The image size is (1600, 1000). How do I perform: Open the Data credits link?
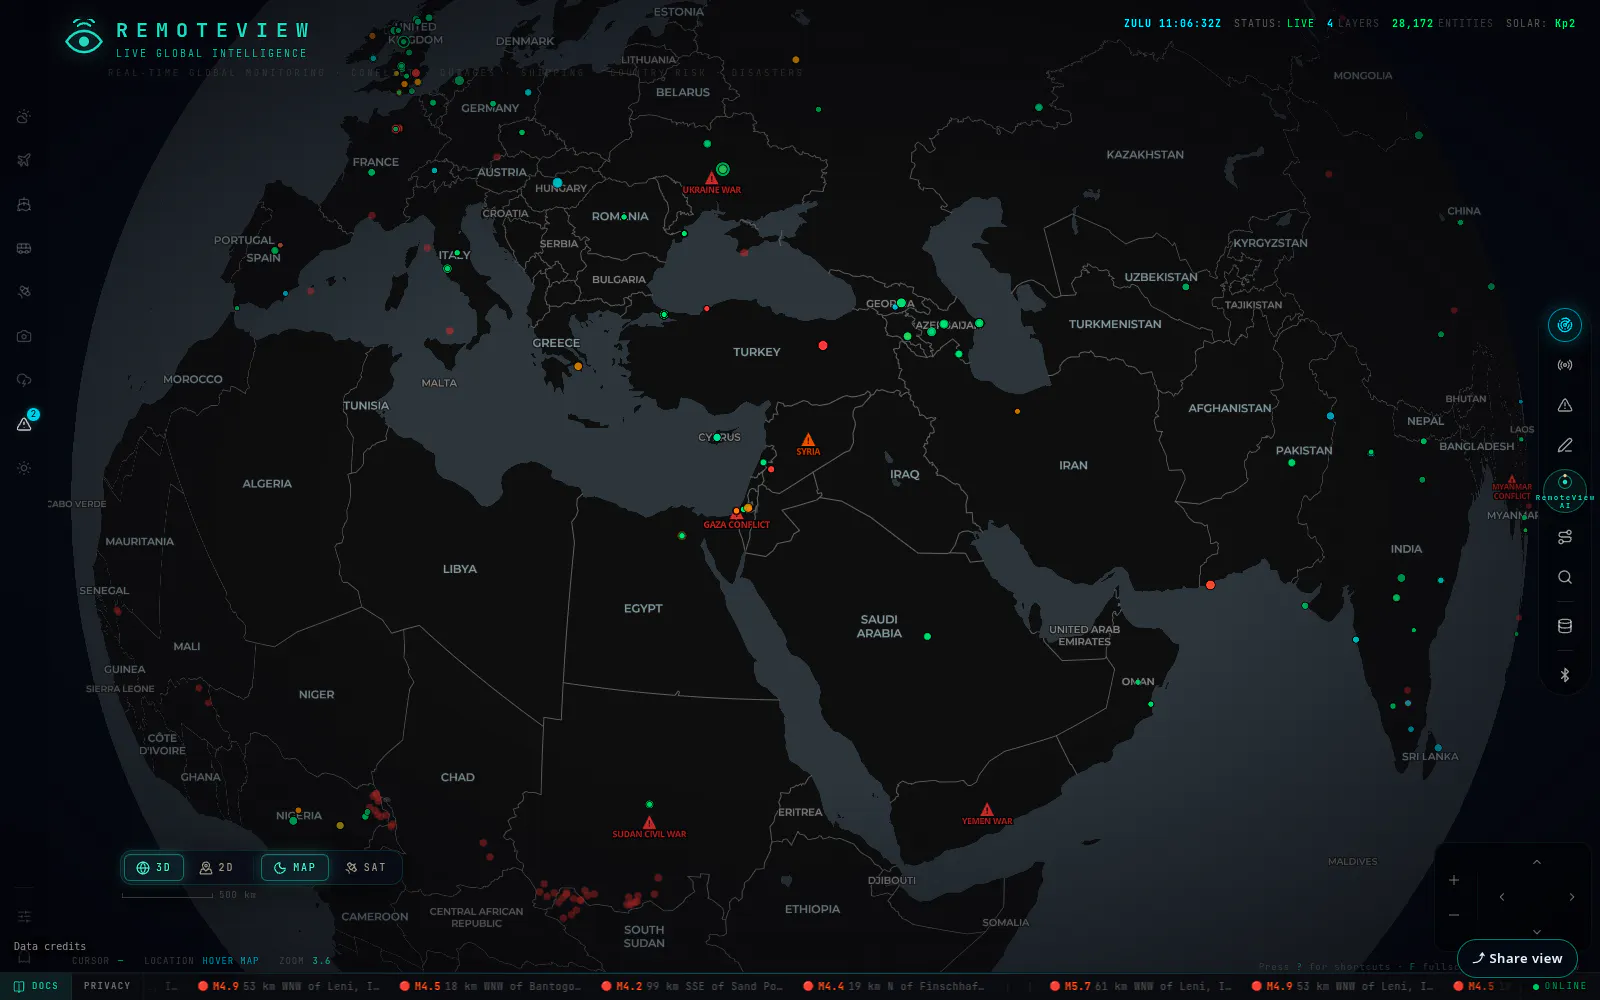click(50, 946)
